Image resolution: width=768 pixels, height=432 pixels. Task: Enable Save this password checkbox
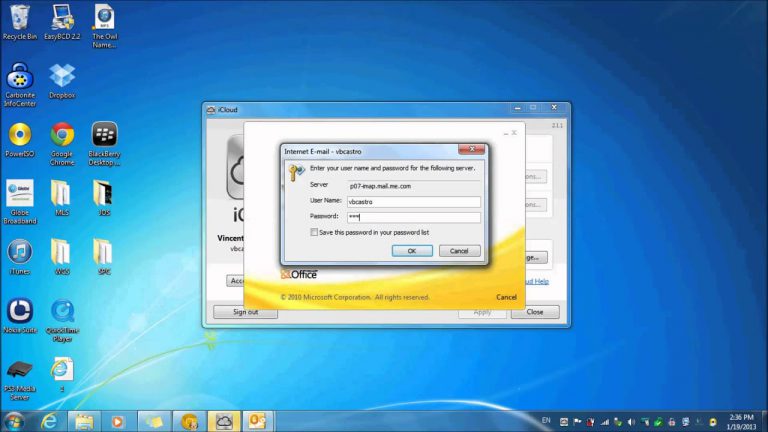point(314,232)
